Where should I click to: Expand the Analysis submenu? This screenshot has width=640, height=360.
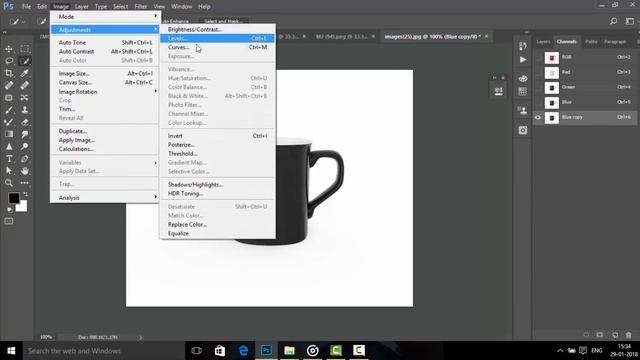tap(104, 198)
